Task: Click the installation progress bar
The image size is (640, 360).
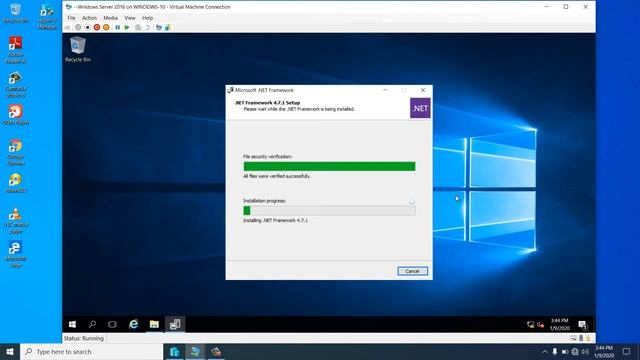Action: [x=329, y=210]
